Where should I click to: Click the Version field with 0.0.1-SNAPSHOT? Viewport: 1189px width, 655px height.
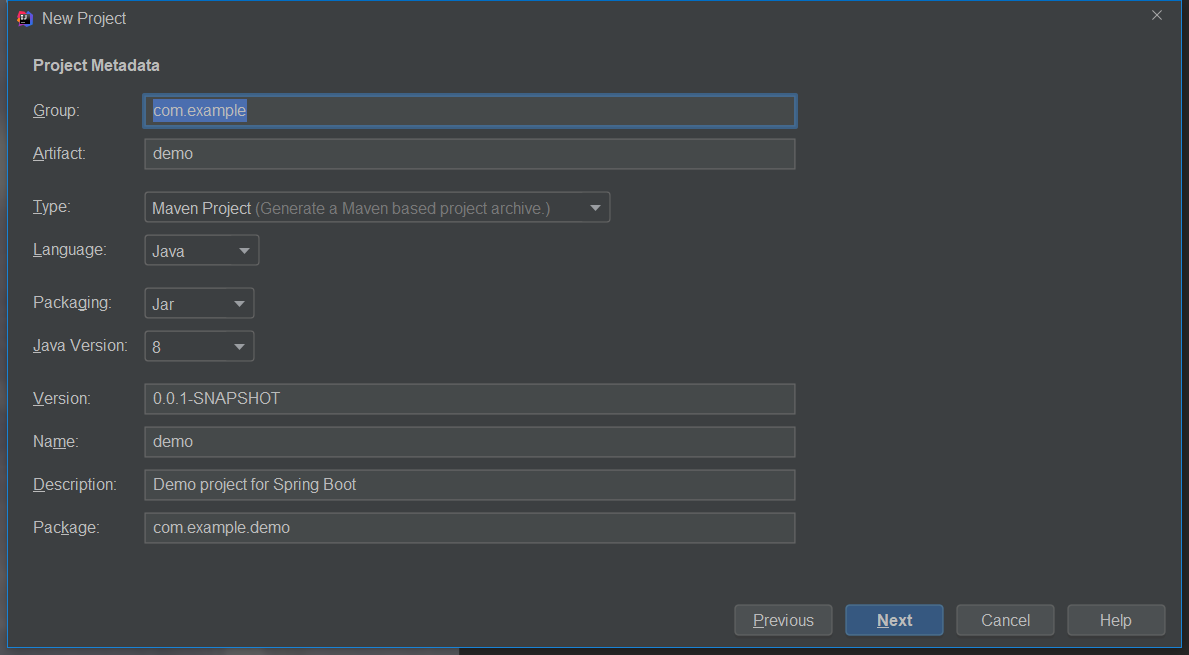coord(469,399)
